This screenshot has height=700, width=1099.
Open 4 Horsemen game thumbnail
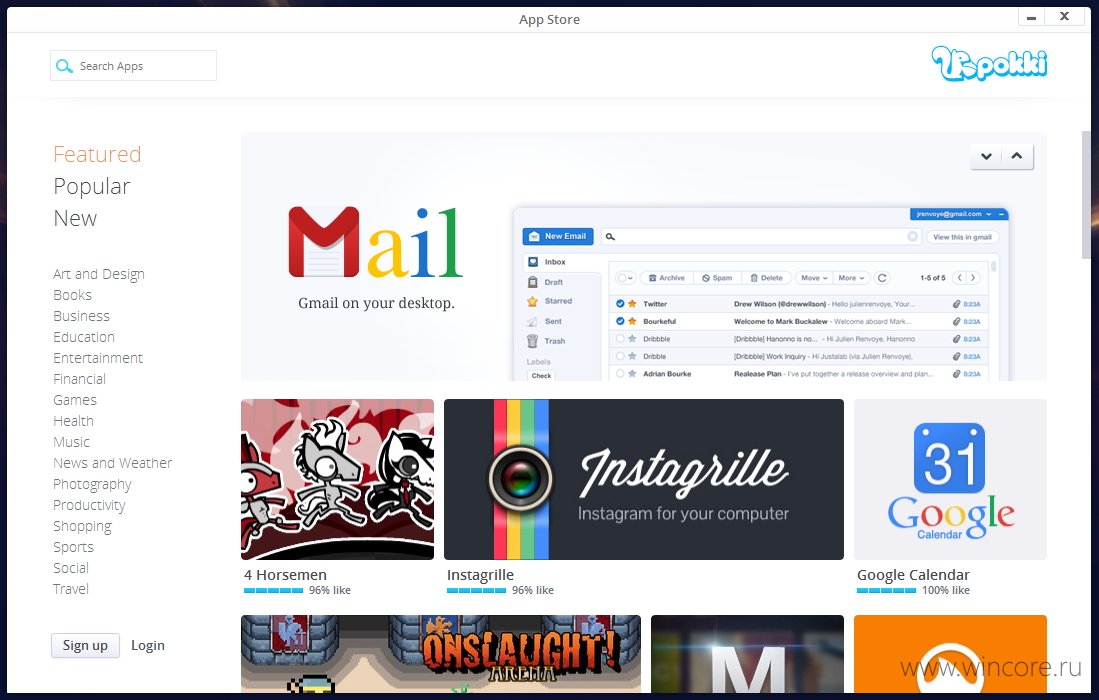tap(337, 479)
